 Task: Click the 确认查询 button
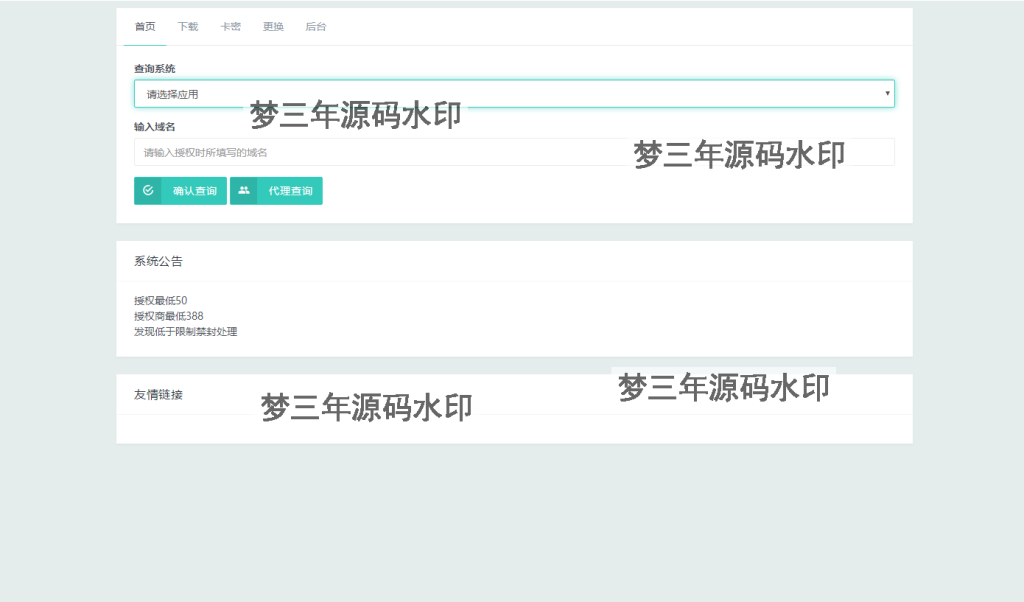[180, 191]
